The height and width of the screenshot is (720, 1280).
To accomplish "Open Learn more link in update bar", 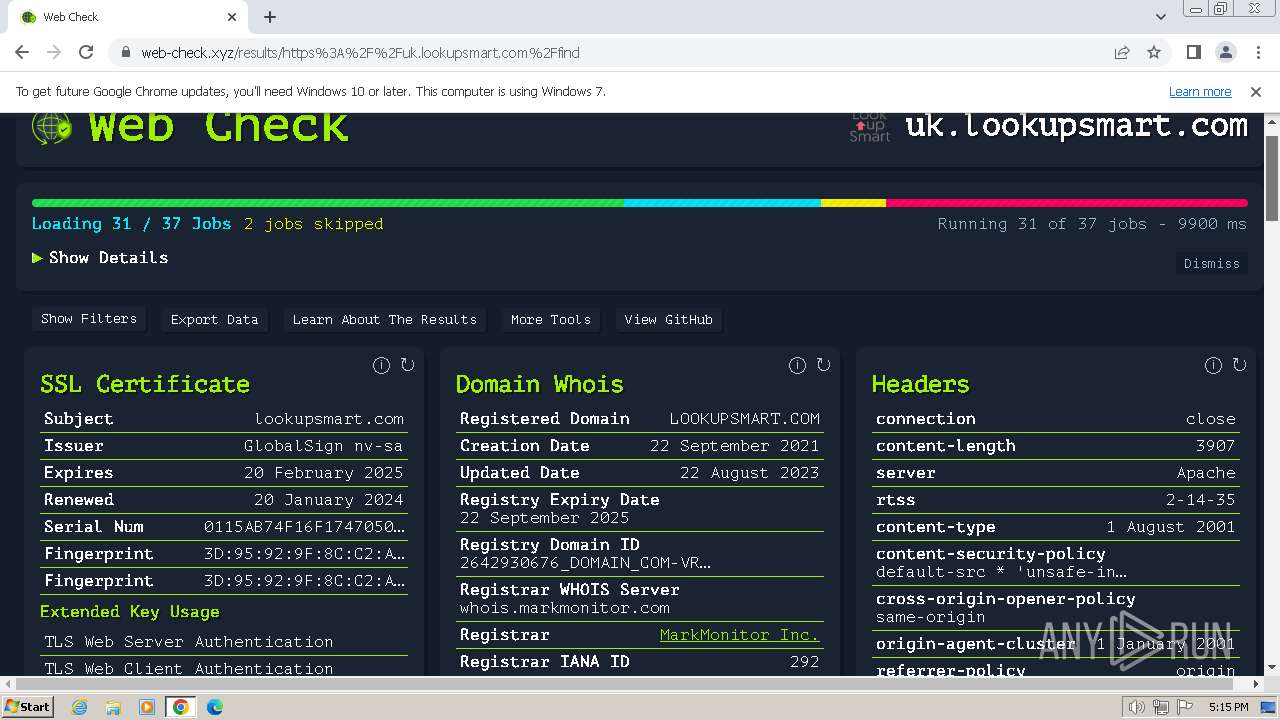I will tap(1200, 91).
